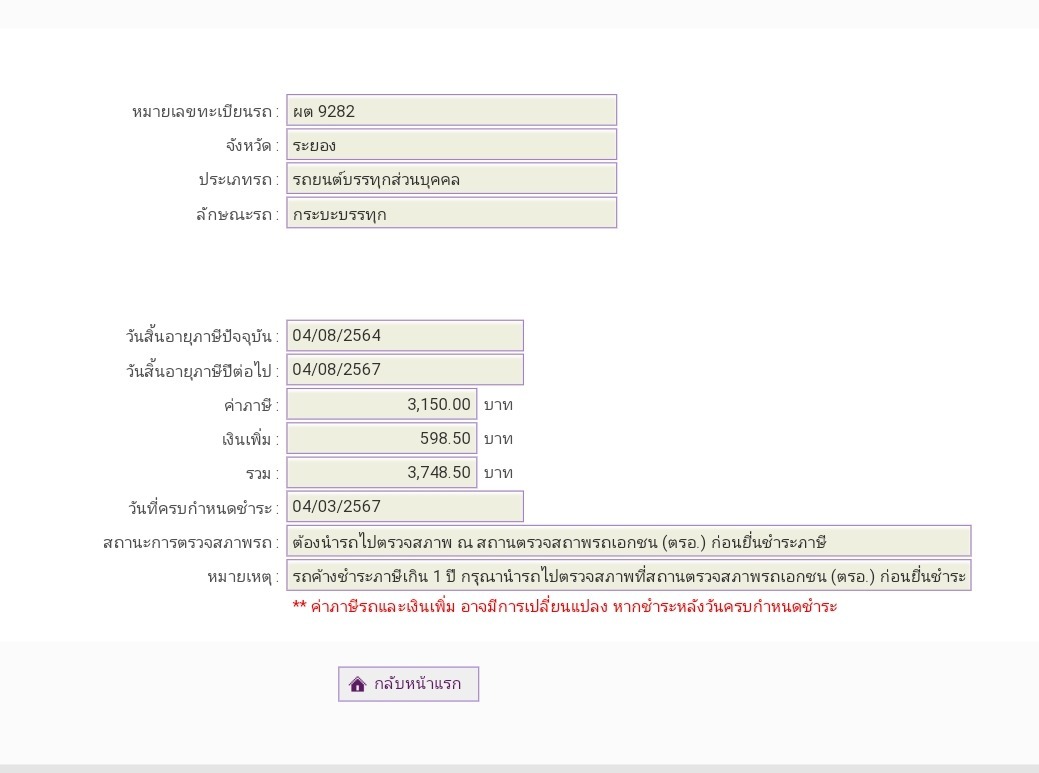Click บาท unit next to รวม
The image size is (1039, 773).
pos(498,473)
